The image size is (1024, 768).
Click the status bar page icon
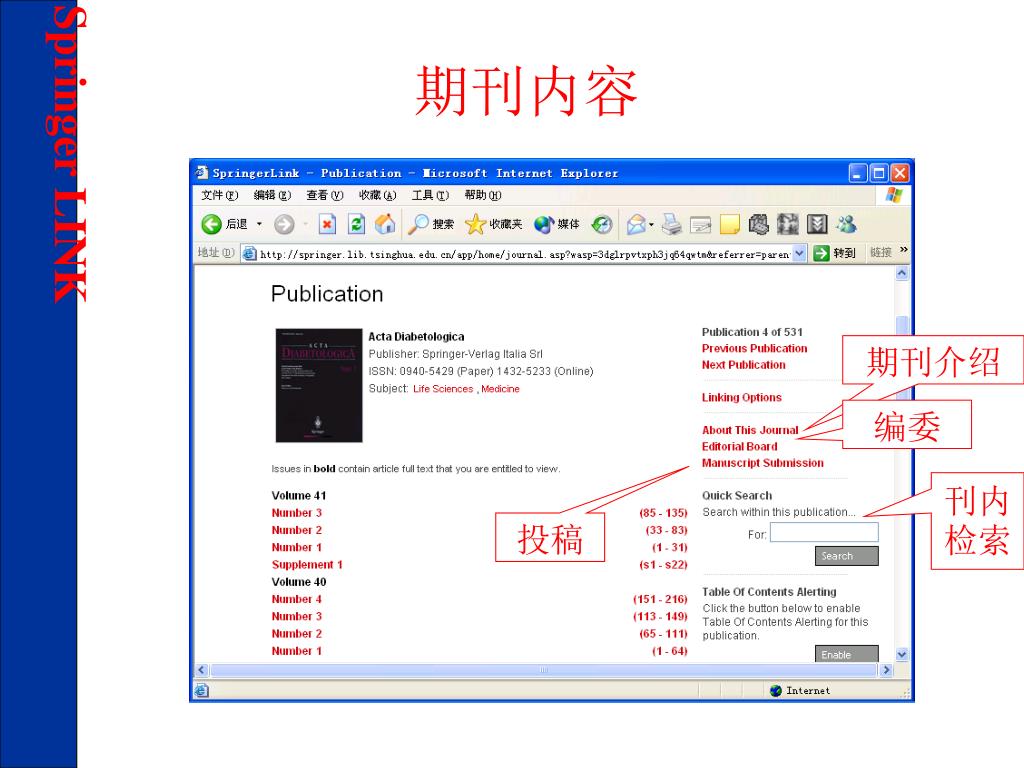click(201, 690)
